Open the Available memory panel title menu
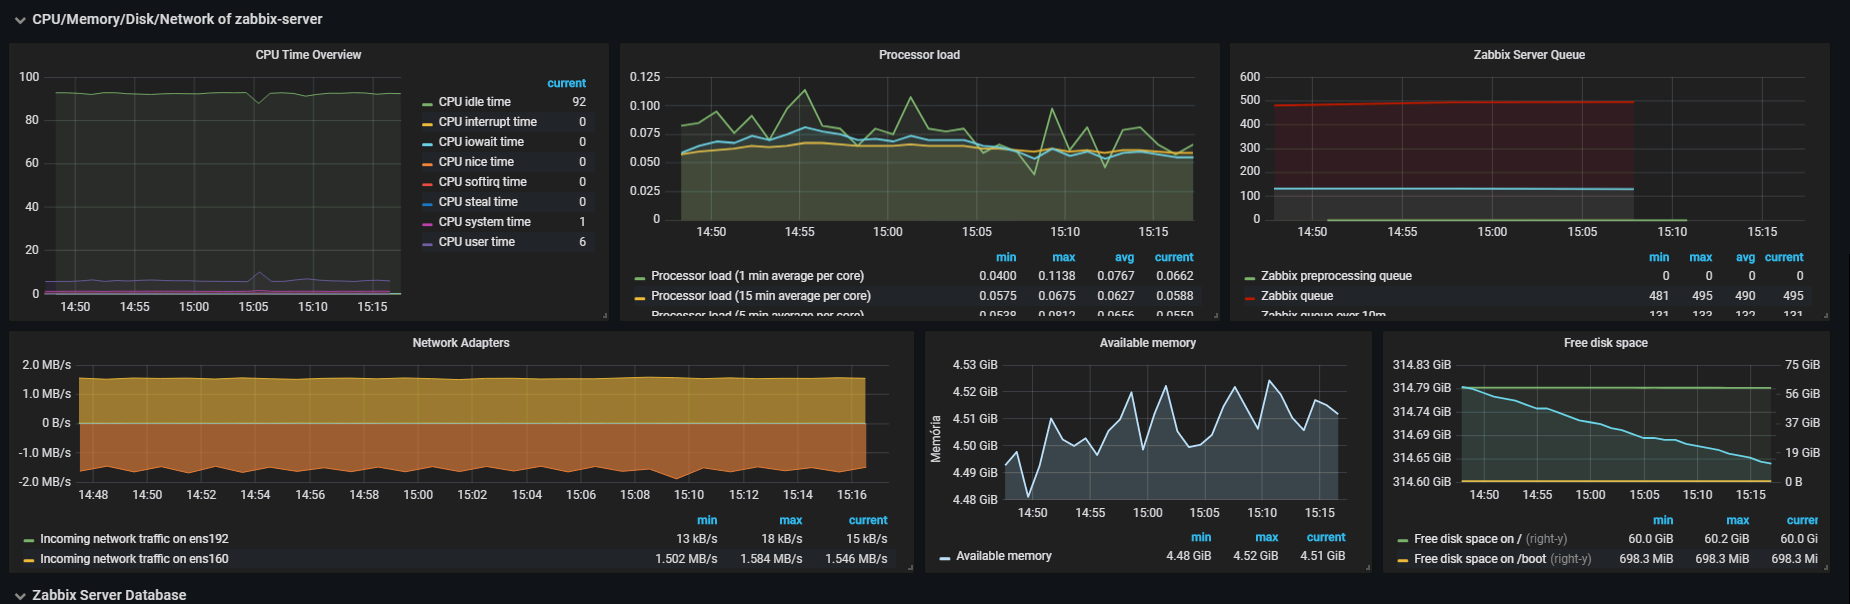The image size is (1850, 604). point(1148,343)
